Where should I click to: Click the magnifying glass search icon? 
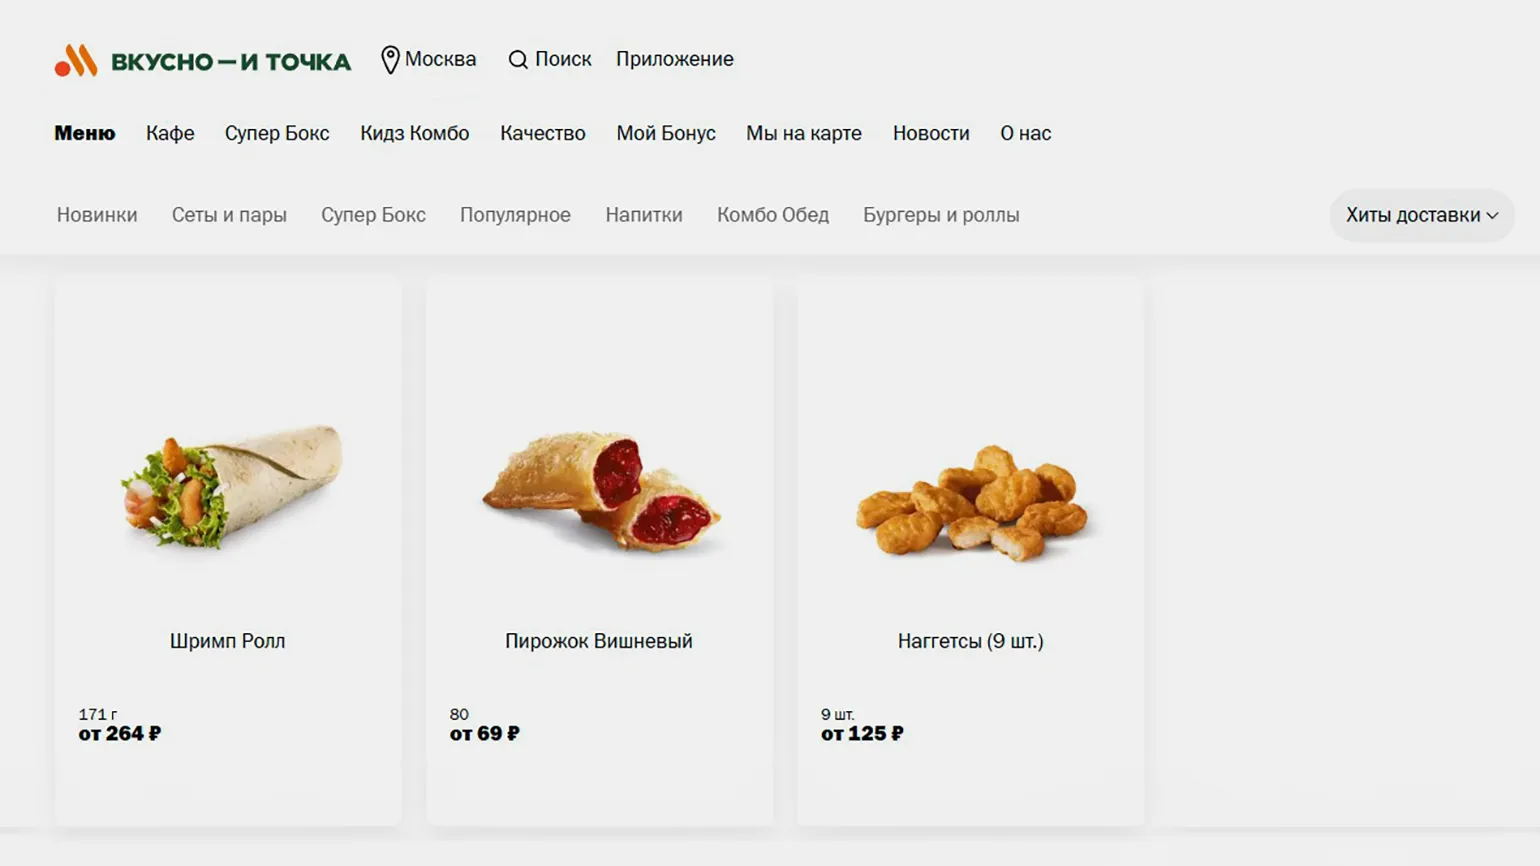click(x=518, y=60)
